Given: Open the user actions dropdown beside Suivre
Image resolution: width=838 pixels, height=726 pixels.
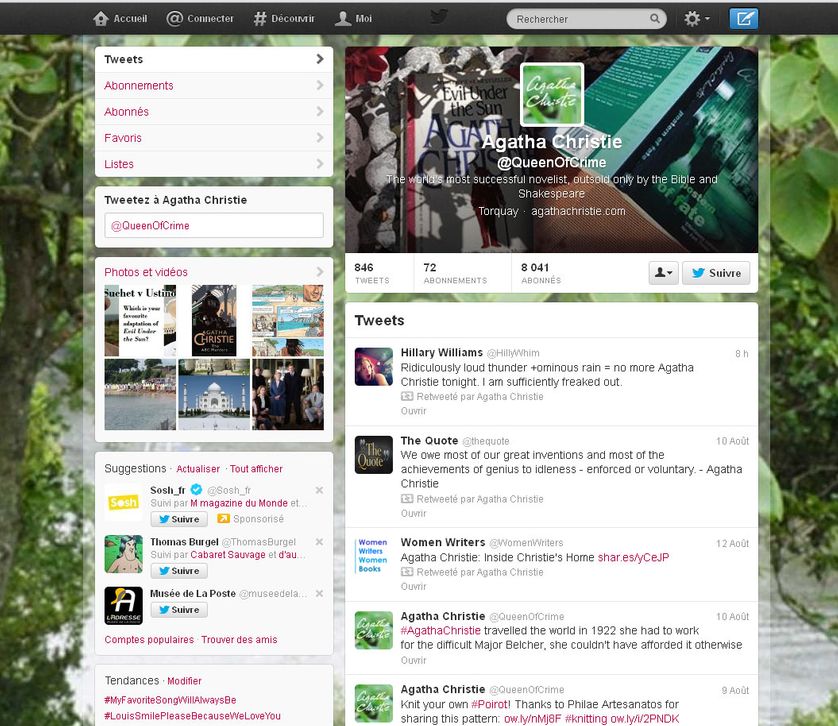Looking at the screenshot, I should coord(663,273).
